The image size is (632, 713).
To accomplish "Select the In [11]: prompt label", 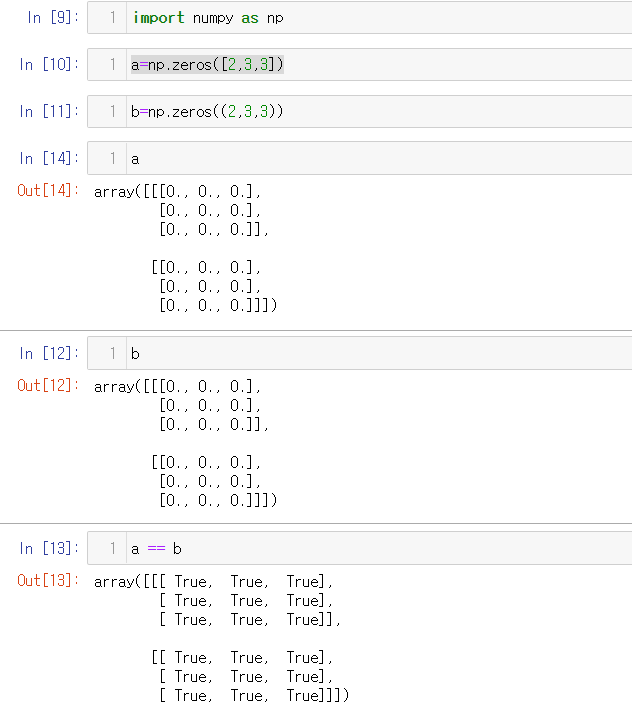I will pos(49,111).
